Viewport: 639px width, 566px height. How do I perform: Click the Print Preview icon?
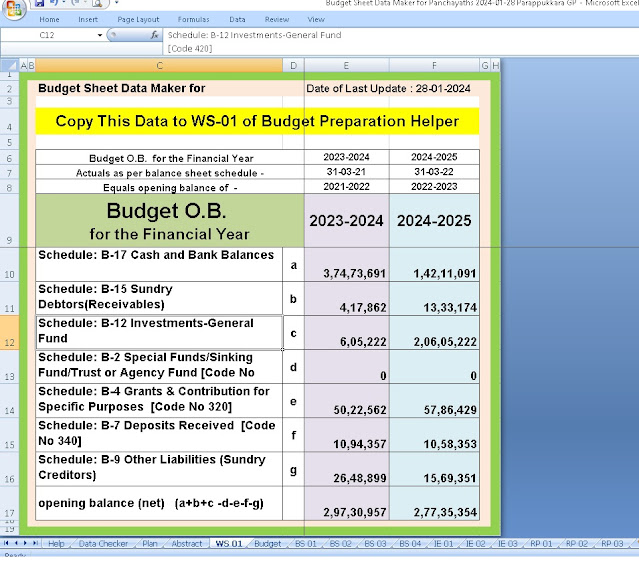point(97,4)
